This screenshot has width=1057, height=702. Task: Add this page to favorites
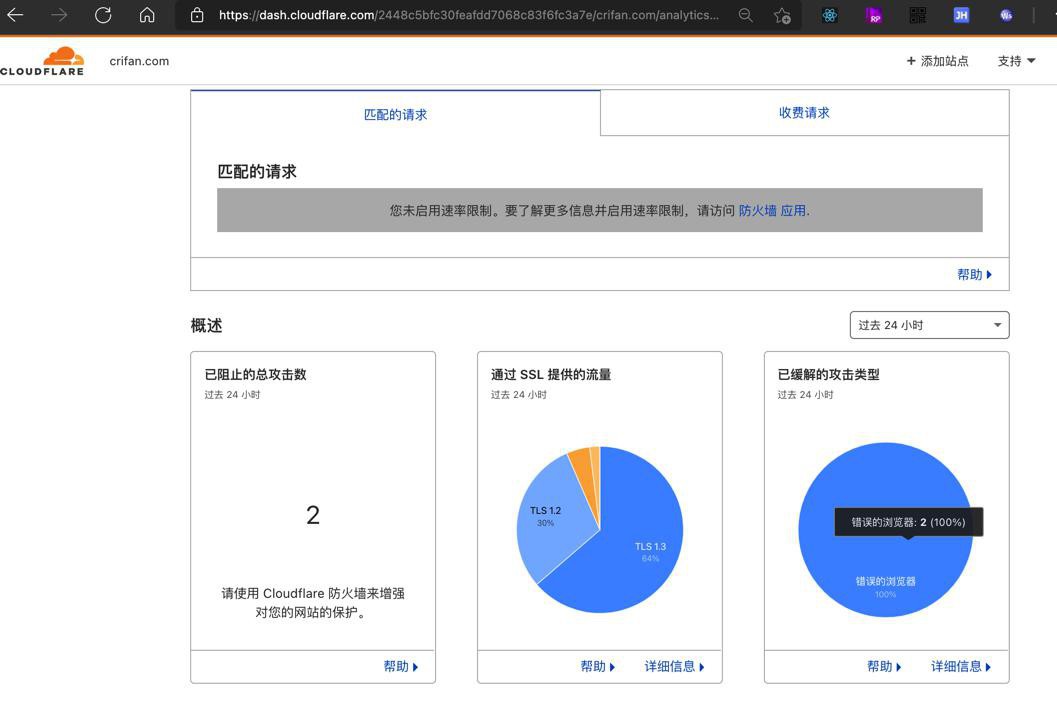pyautogui.click(x=782, y=15)
